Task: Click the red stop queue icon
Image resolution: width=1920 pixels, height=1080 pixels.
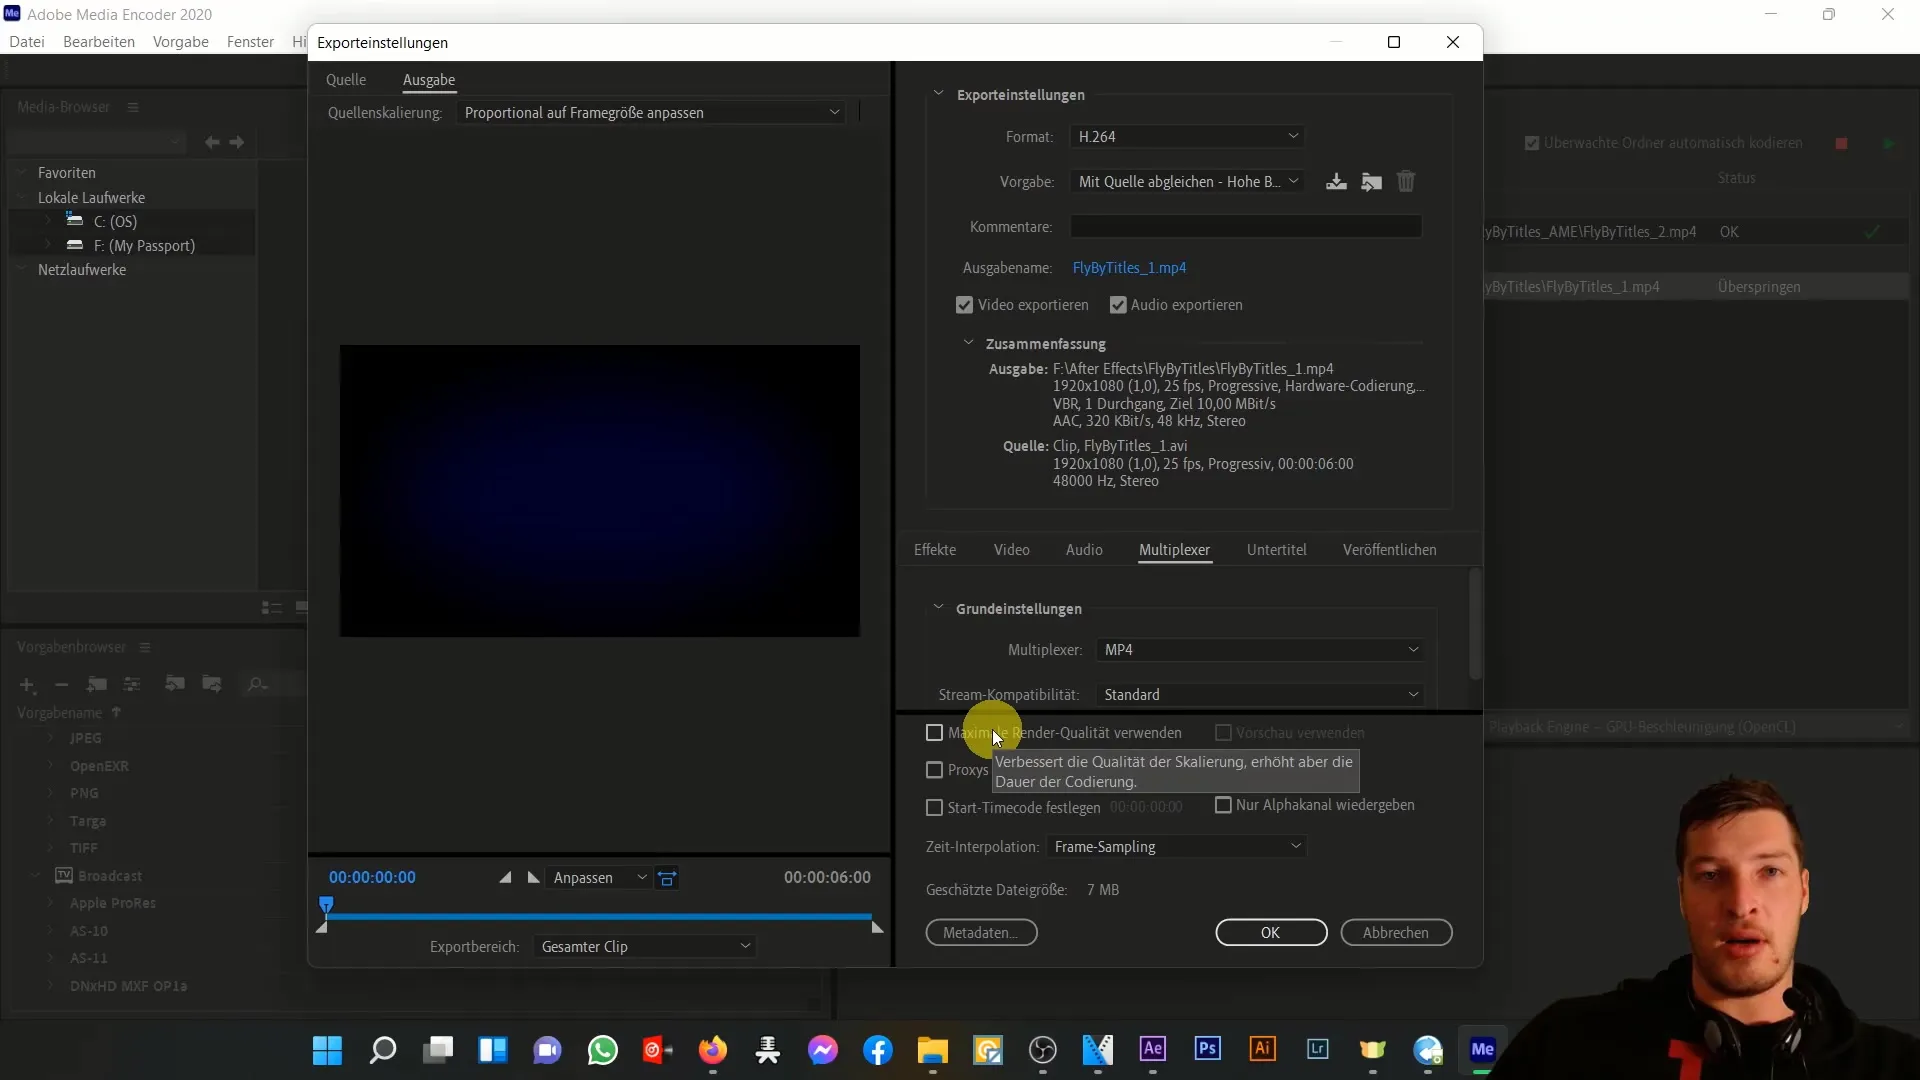Action: click(1841, 143)
